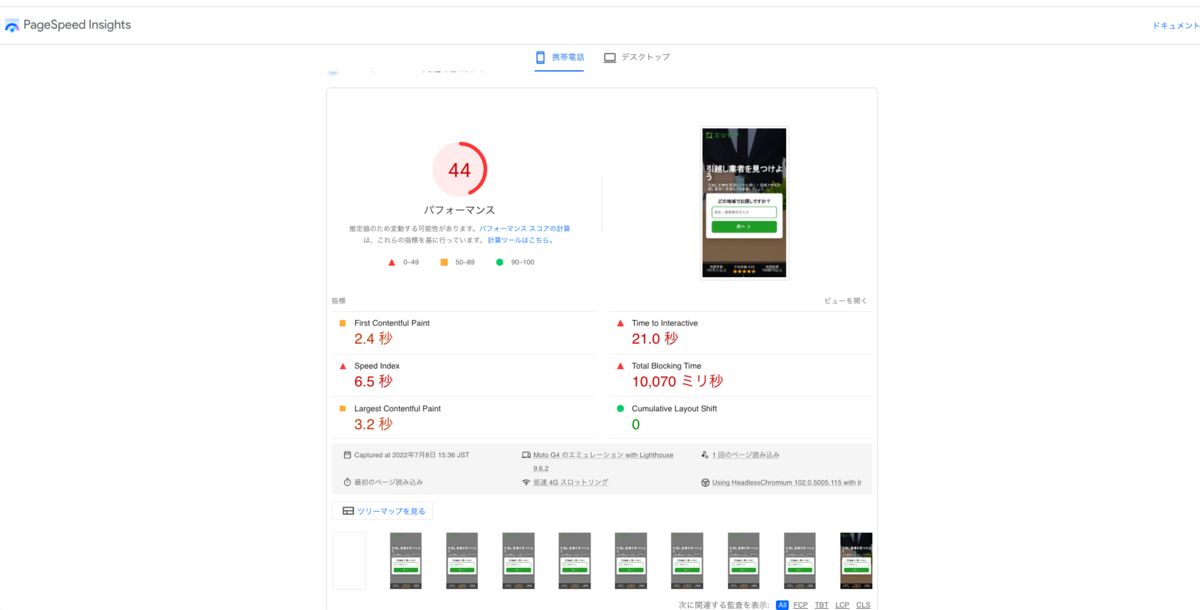Click the device icon beside Moto G4

click(526, 455)
